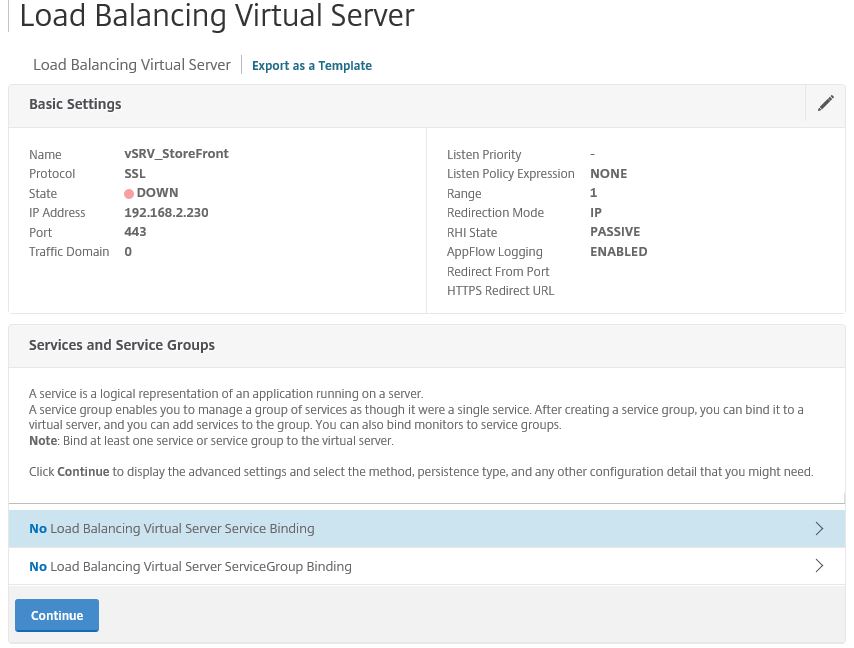854x648 pixels.
Task: Select the AppFlow Logging ENABLED value
Action: (x=618, y=251)
